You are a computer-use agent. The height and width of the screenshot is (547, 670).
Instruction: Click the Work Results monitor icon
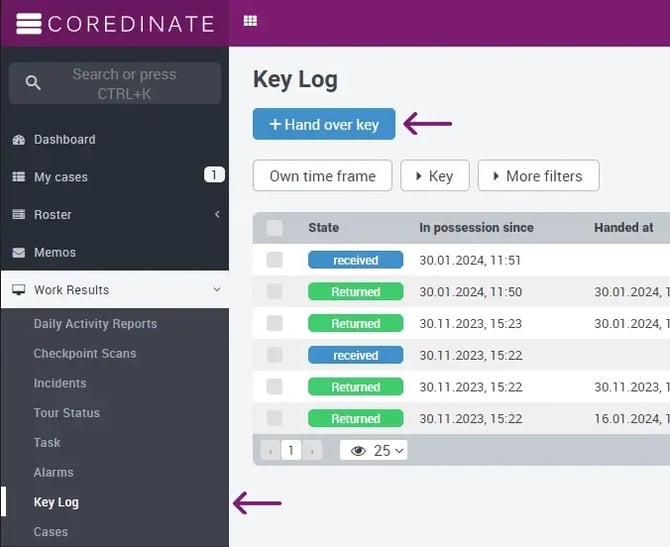coord(18,290)
